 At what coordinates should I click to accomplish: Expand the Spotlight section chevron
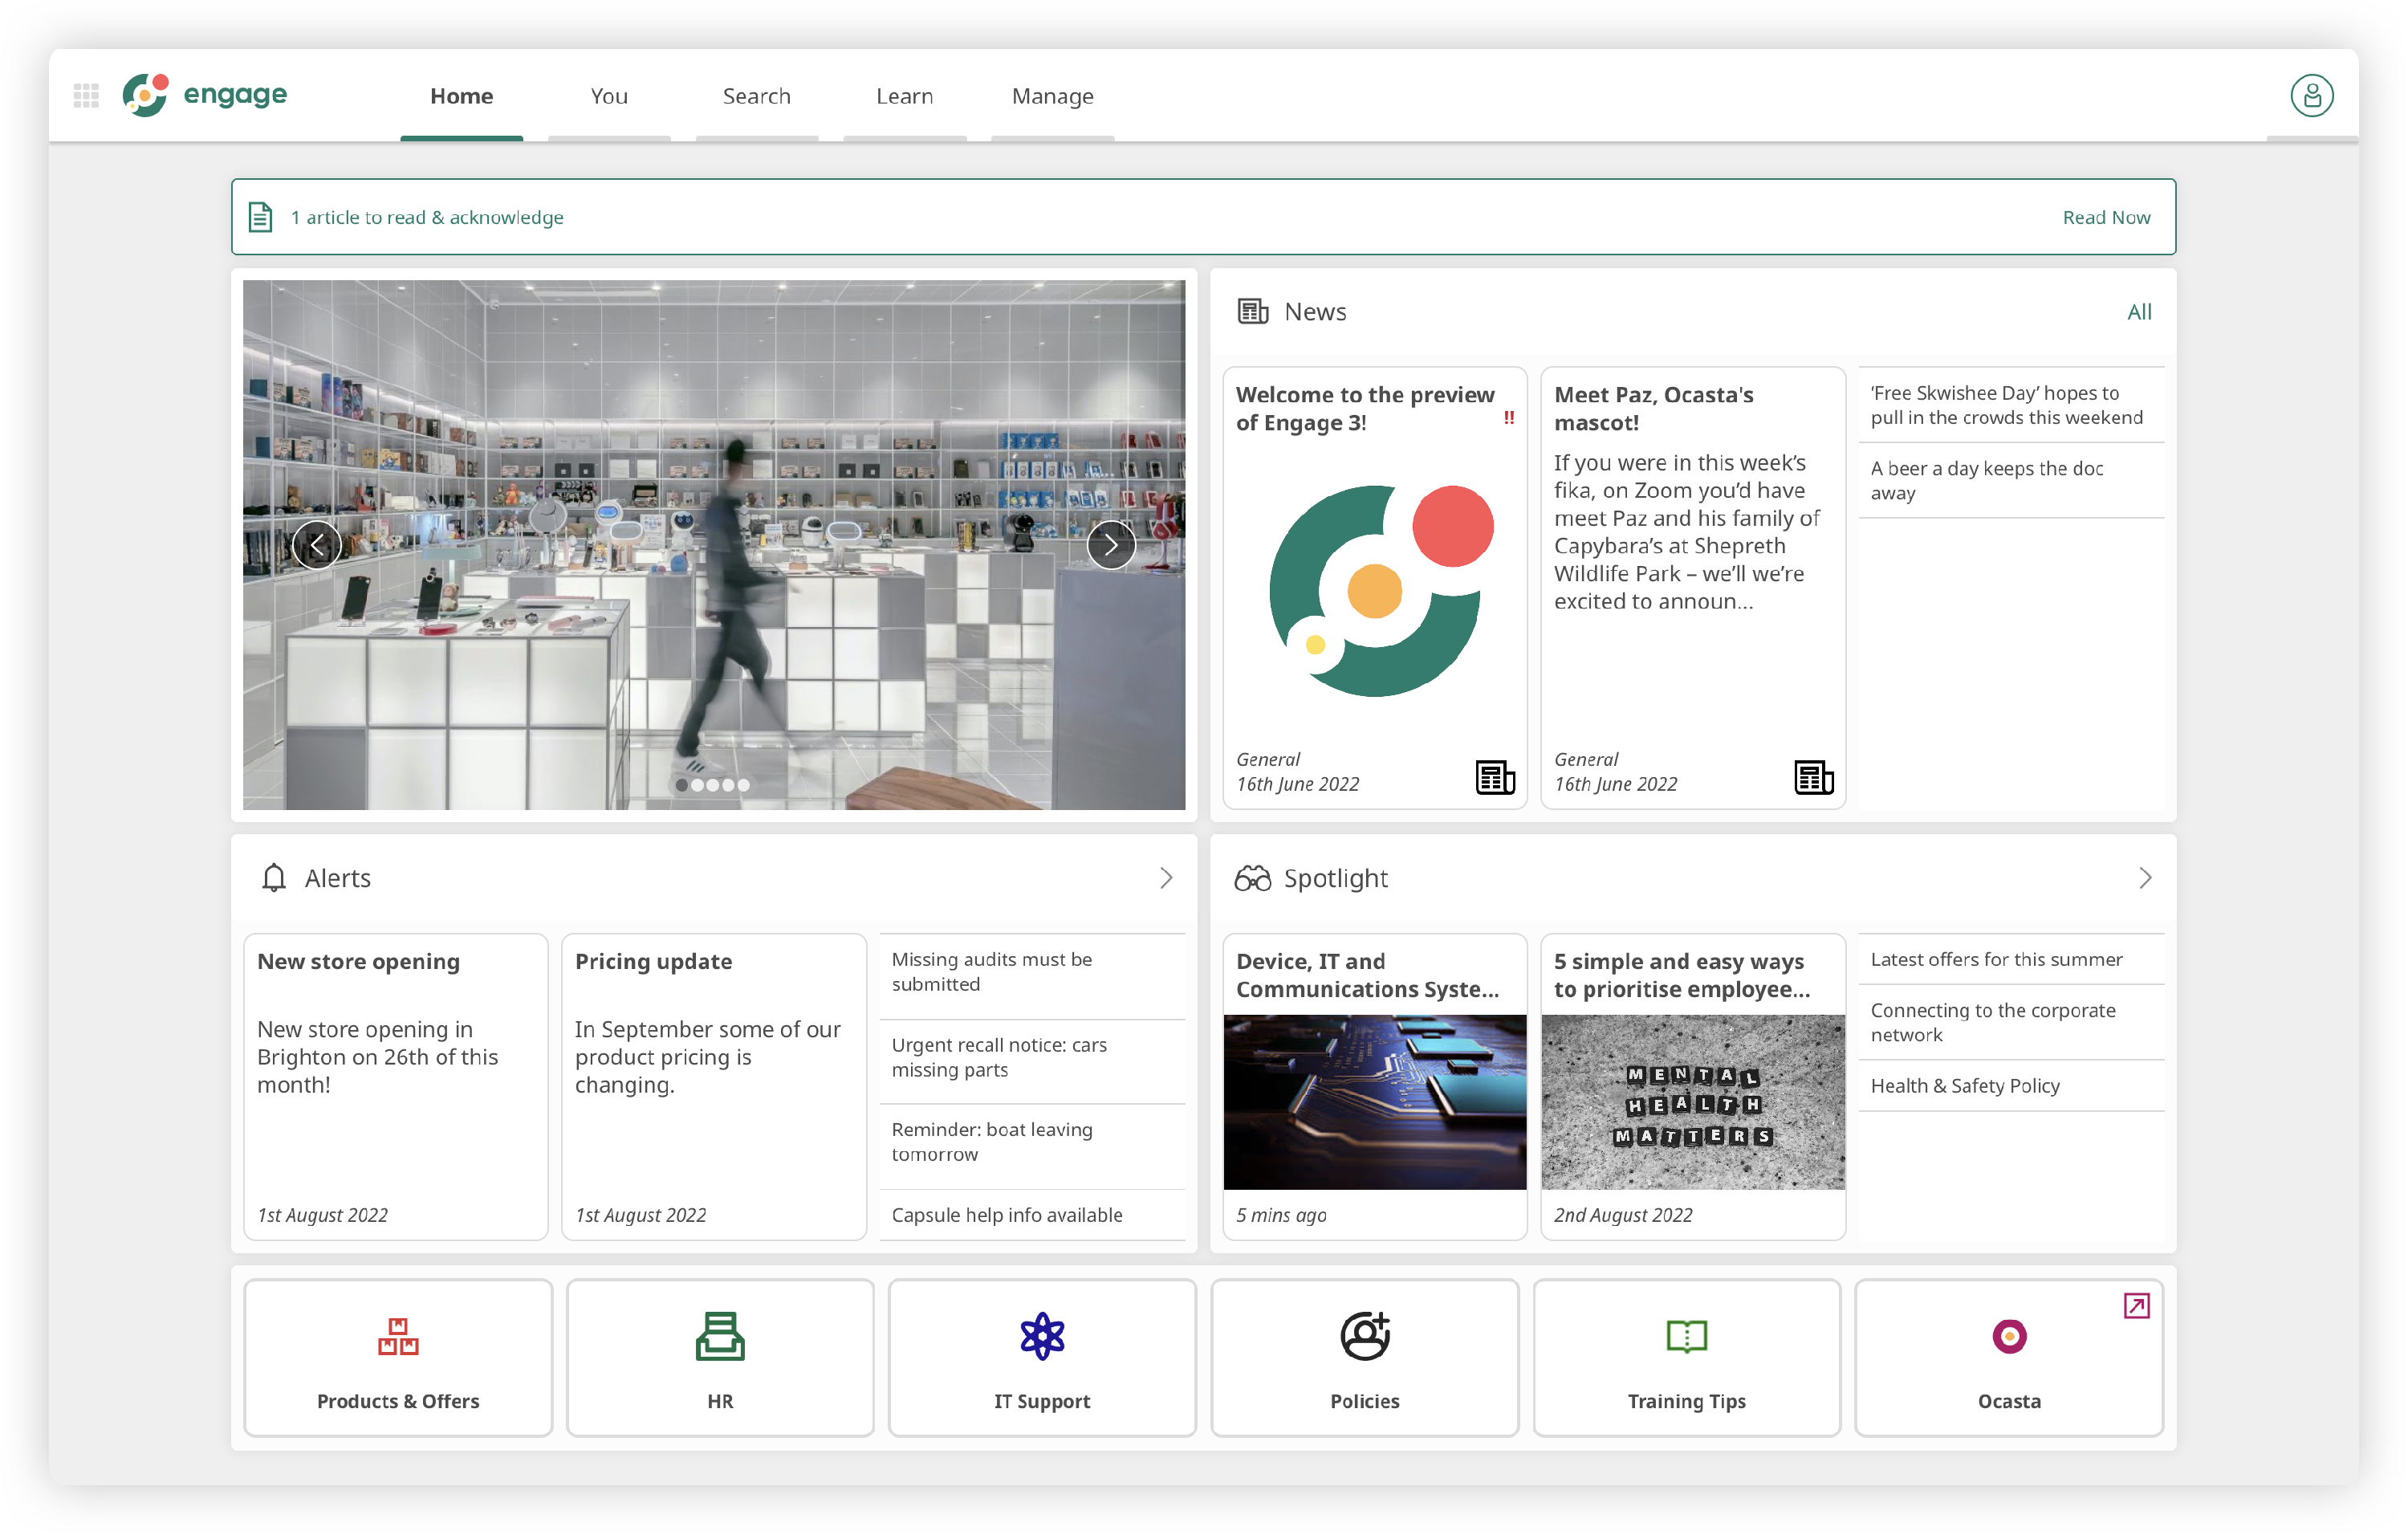[2144, 878]
